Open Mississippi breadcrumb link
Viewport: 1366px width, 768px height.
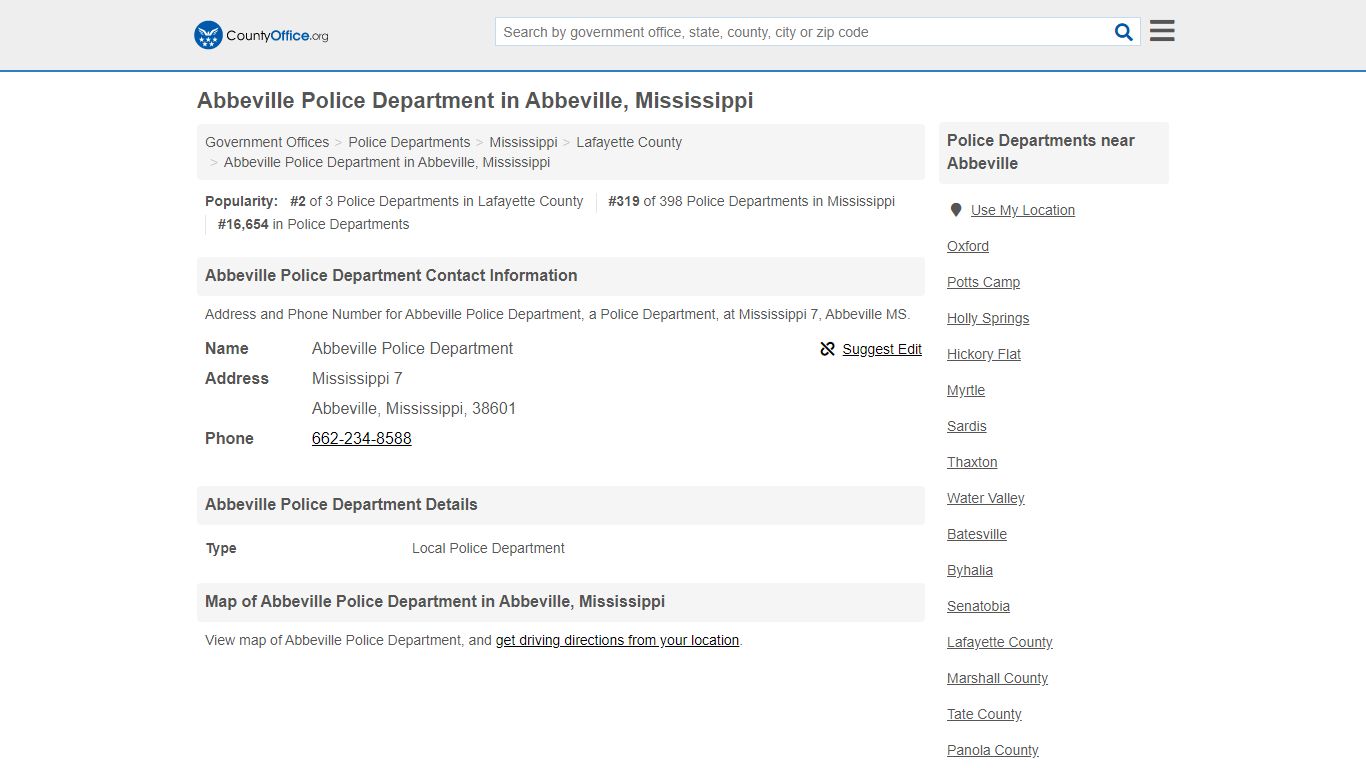[x=523, y=142]
